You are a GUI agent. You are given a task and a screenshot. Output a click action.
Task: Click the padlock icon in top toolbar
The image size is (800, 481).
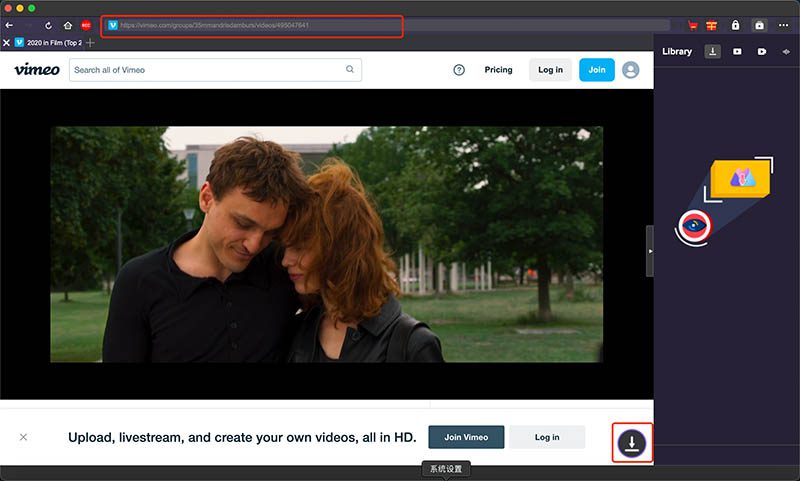[x=735, y=25]
